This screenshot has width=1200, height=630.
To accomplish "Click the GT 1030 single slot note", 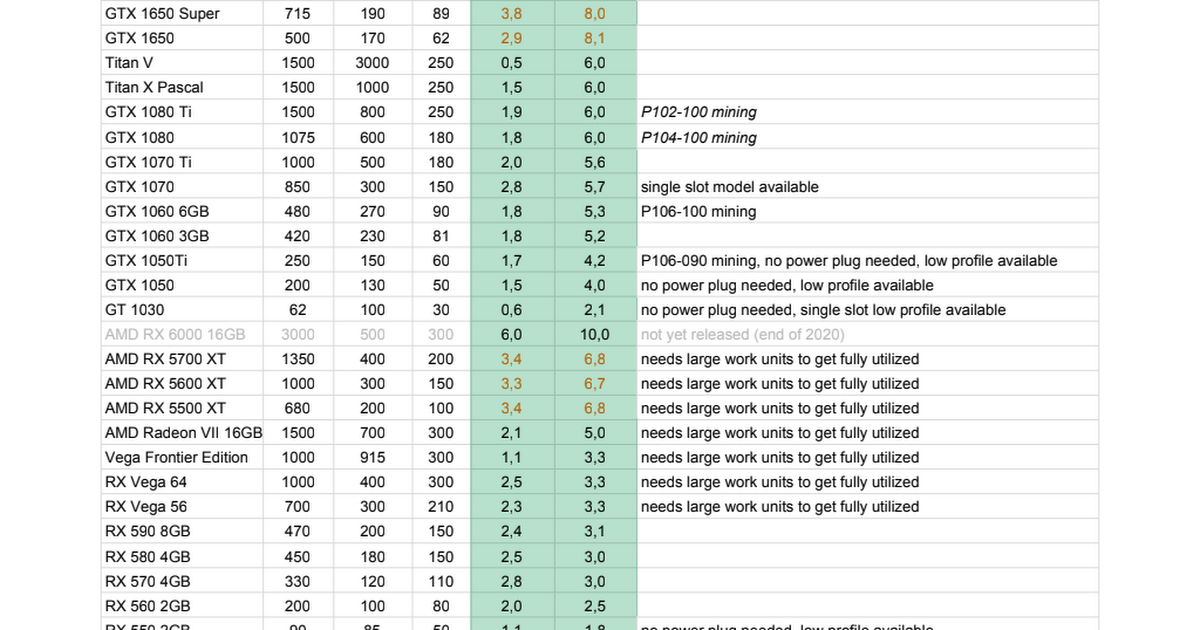I will pos(823,310).
